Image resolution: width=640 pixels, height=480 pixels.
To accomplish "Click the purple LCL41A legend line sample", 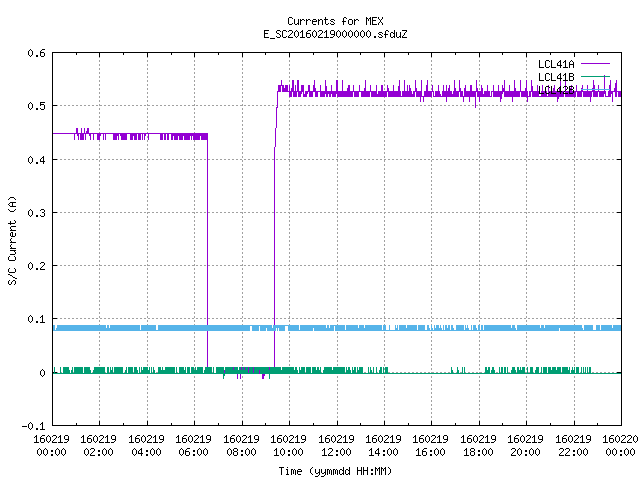I will [x=595, y=64].
